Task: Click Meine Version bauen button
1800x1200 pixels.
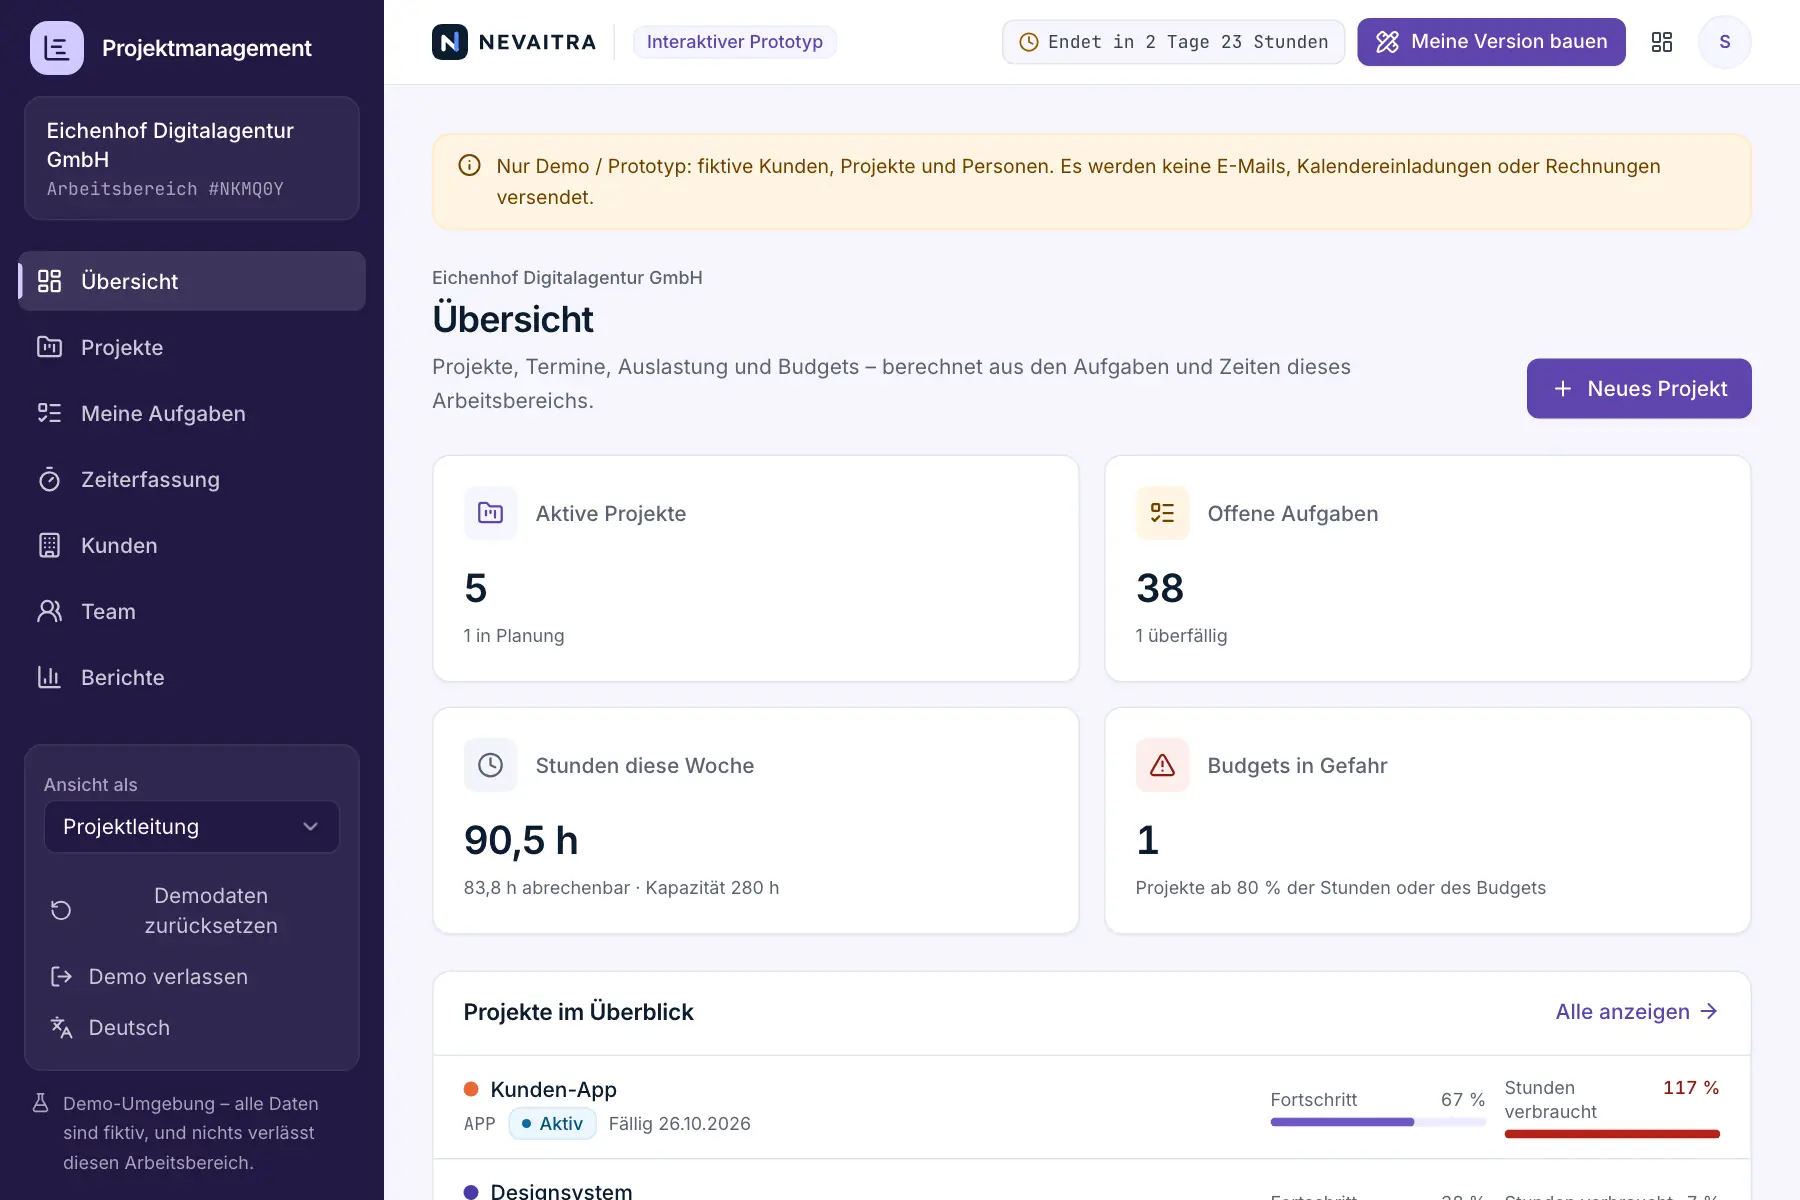Action: coord(1491,42)
